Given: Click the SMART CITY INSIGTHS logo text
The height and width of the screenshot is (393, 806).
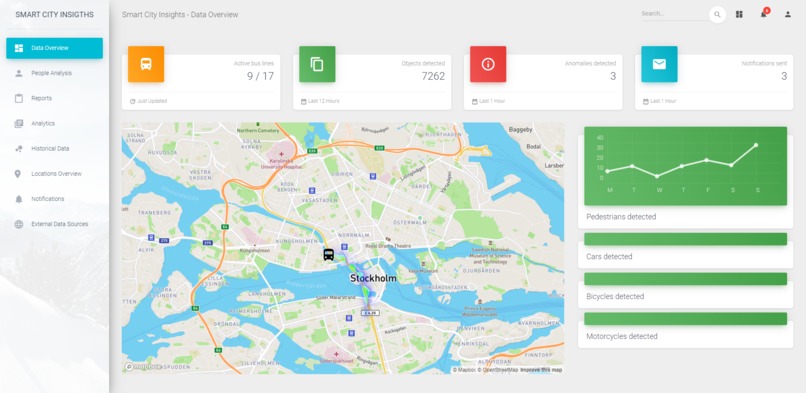Looking at the screenshot, I should click(x=54, y=15).
